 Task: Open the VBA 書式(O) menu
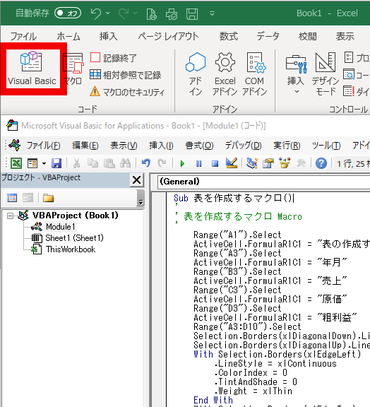click(x=199, y=145)
